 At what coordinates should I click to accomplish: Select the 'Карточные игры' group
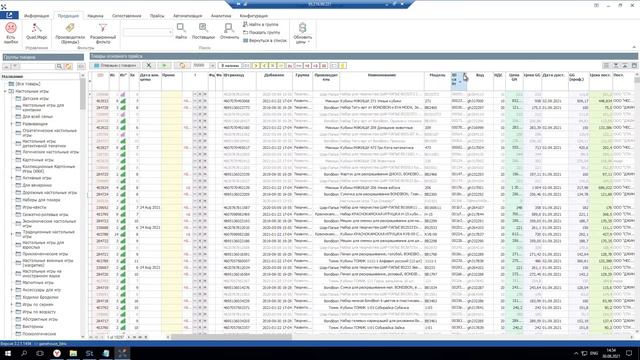[x=38, y=160]
